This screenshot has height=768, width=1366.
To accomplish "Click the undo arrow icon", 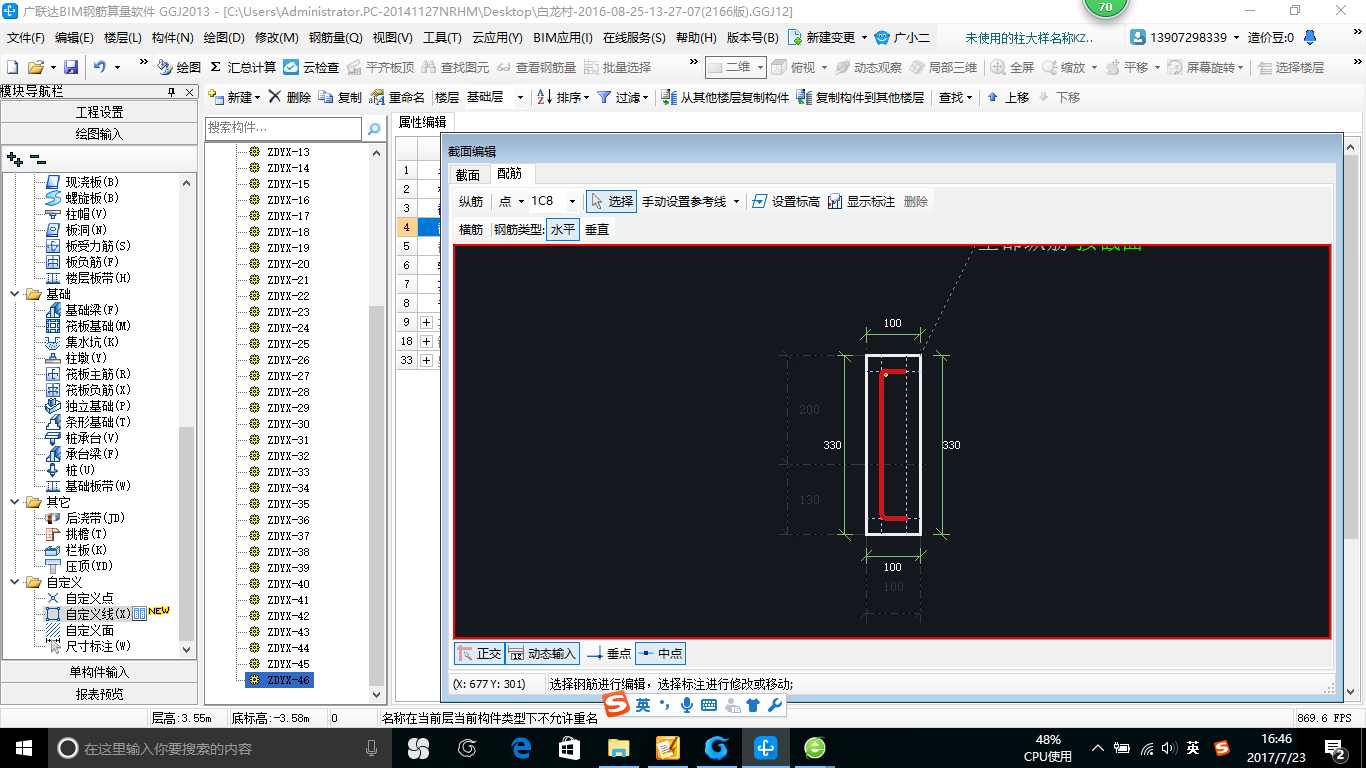I will (x=100, y=67).
